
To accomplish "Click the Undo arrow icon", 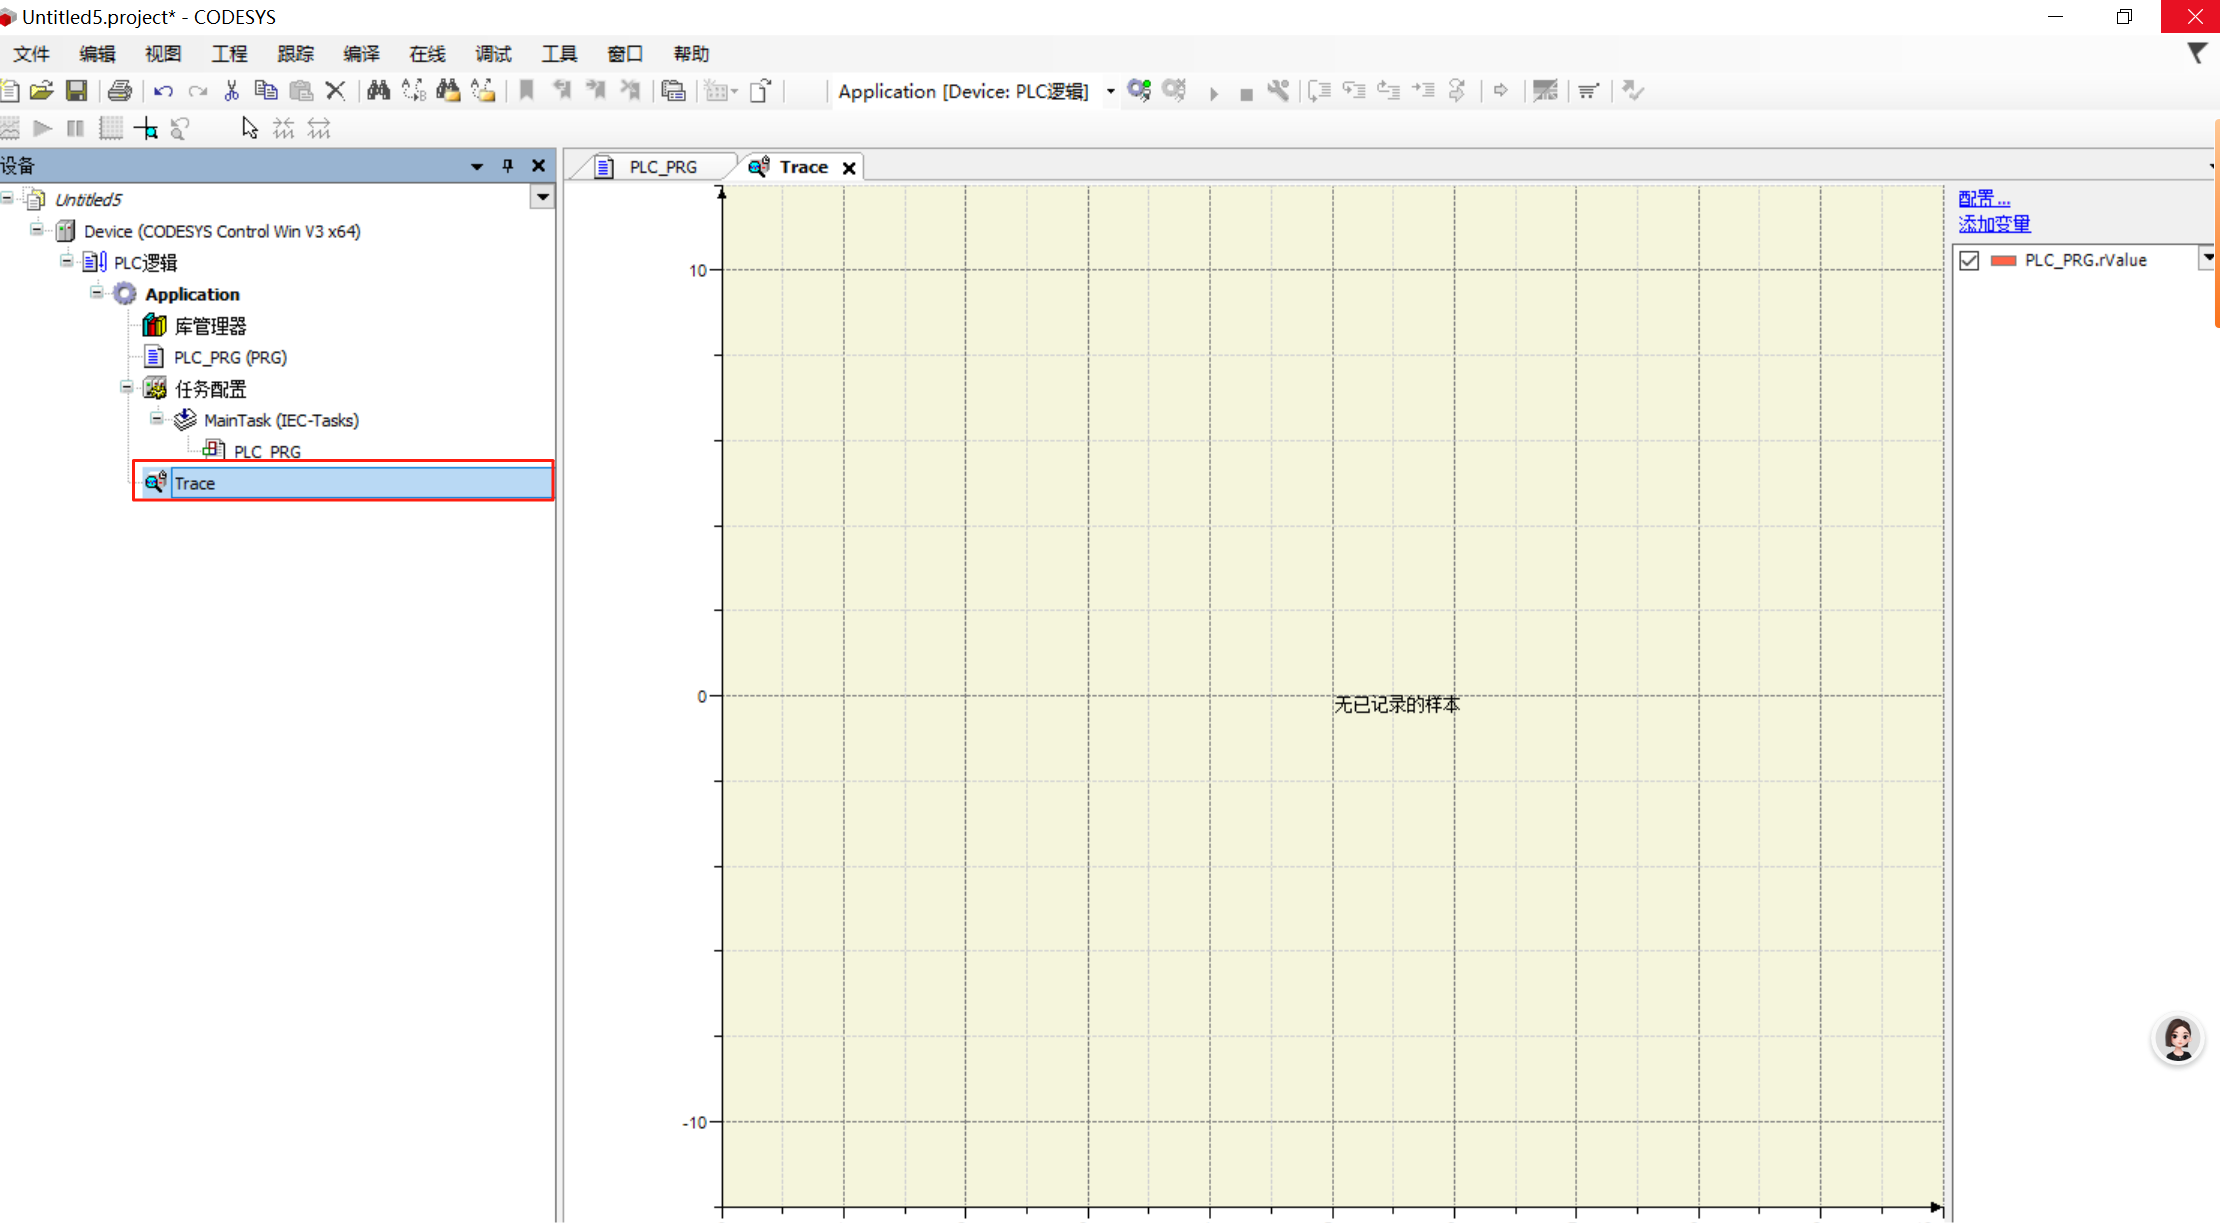I will click(x=163, y=91).
